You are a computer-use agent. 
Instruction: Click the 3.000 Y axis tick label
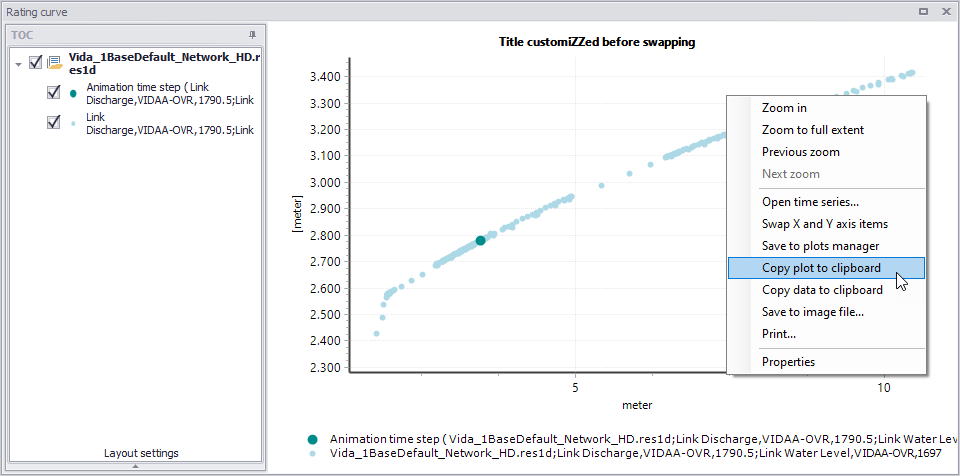point(326,183)
